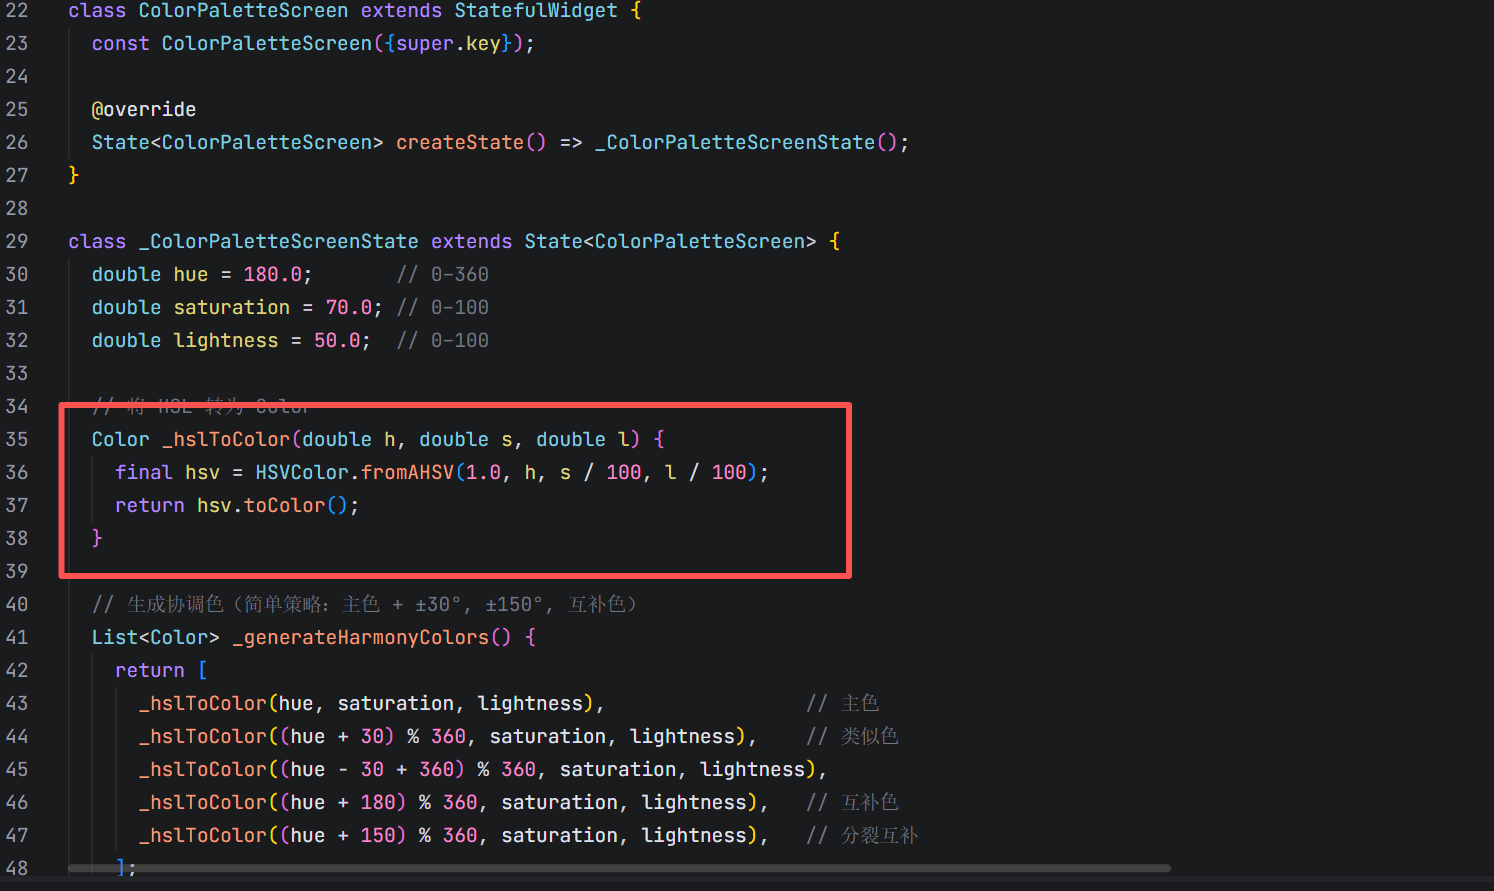
Task: Click line number 41 in the gutter
Action: point(17,637)
